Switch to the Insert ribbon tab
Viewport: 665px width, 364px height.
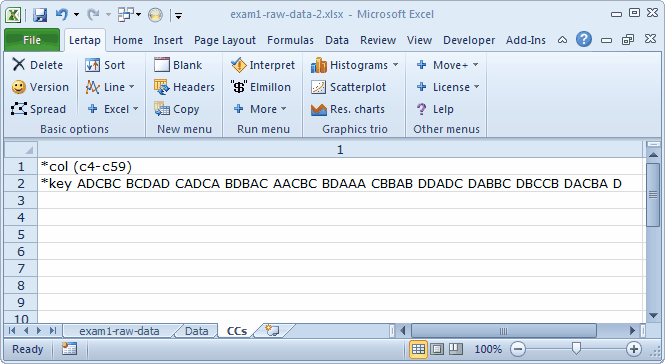(x=168, y=40)
